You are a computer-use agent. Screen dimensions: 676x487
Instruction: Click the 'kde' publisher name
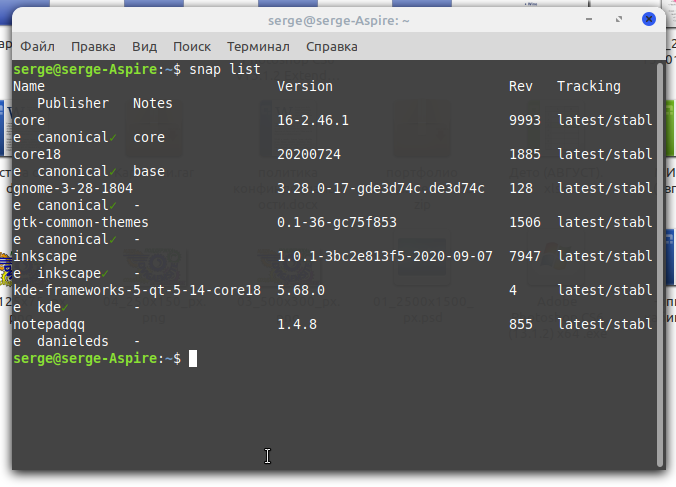[49, 307]
